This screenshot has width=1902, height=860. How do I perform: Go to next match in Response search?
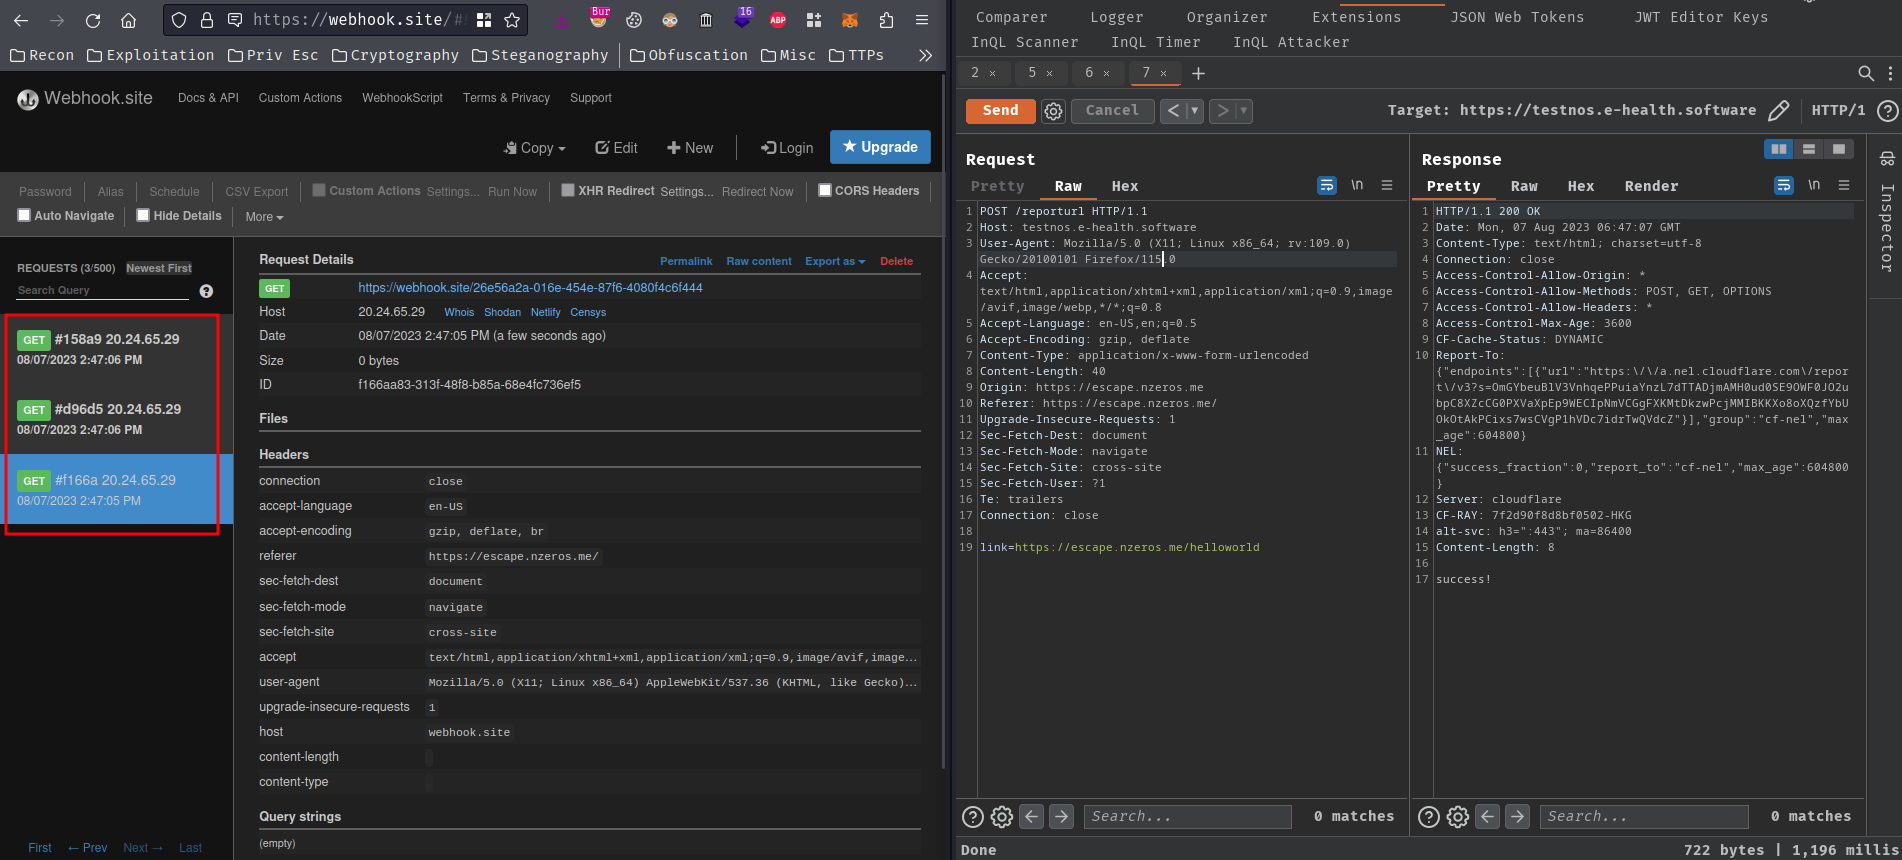[1518, 817]
